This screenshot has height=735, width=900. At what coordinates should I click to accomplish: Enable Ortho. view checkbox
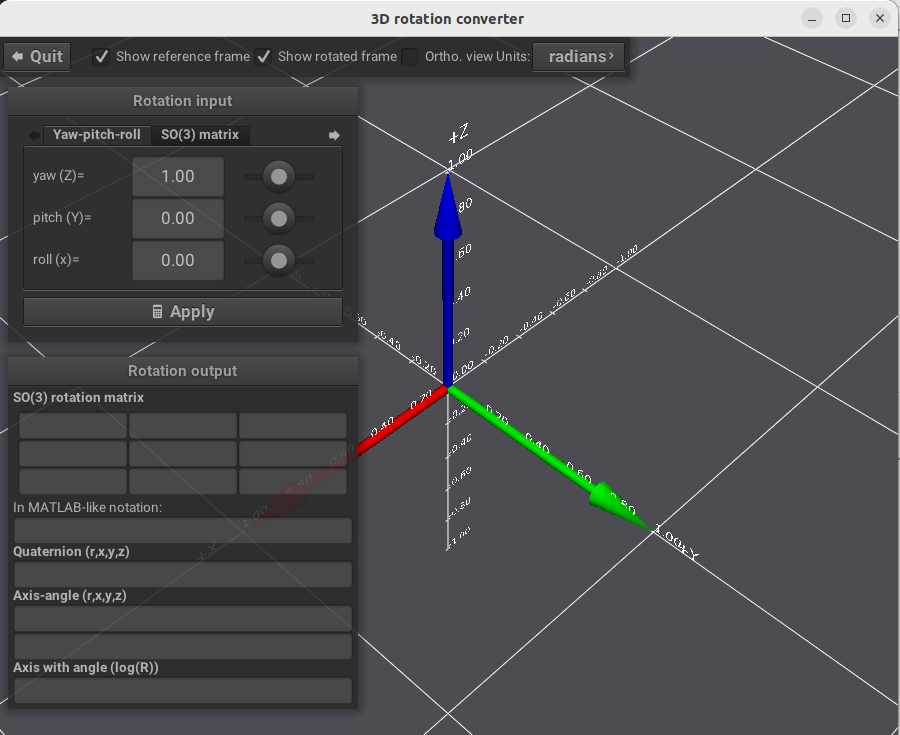[x=410, y=57]
